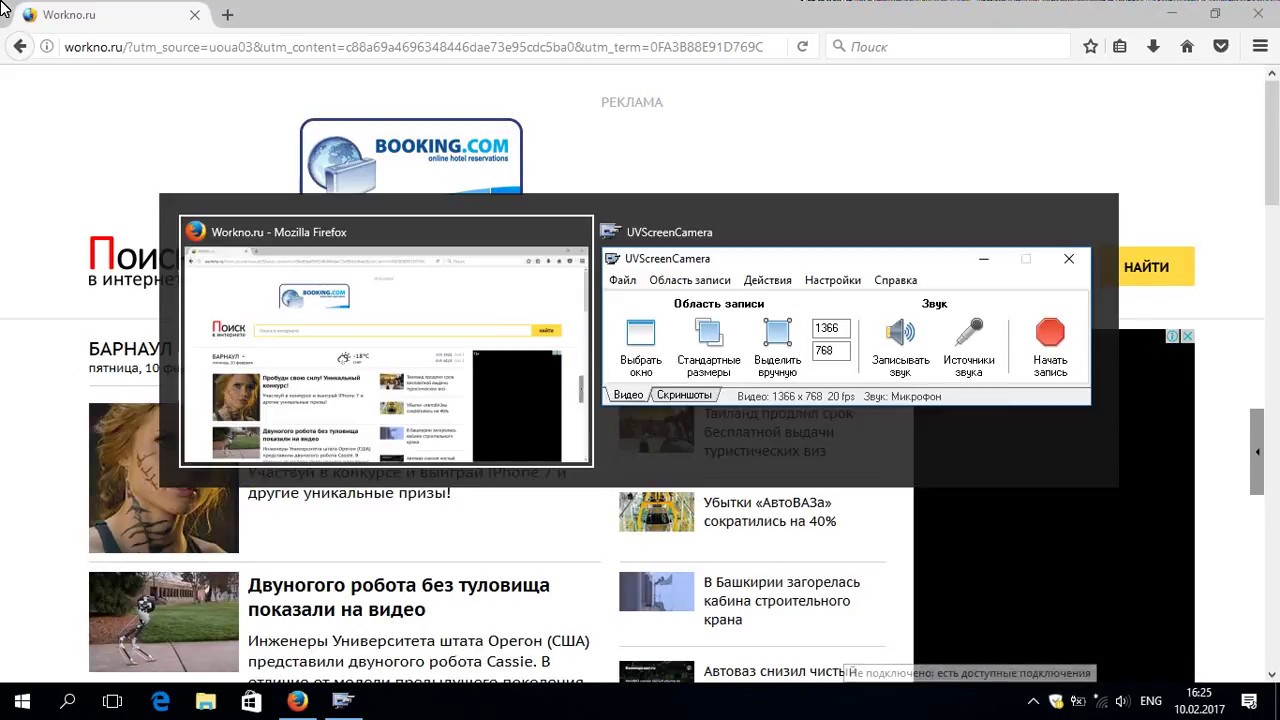Go to the Firefox home page icon
This screenshot has width=1280, height=720.
click(x=1187, y=46)
